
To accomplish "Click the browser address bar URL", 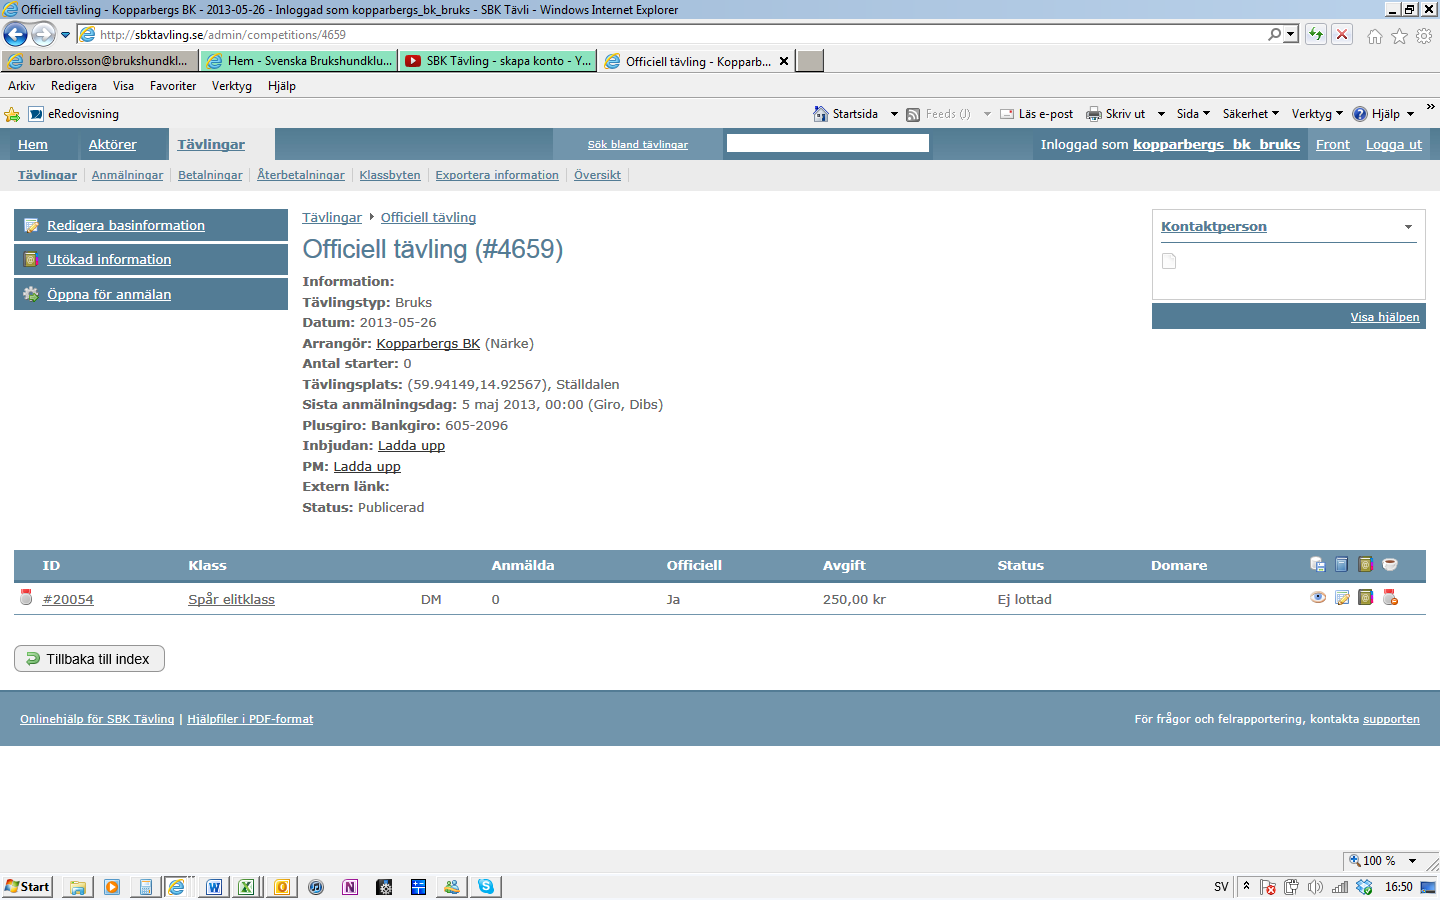I will [223, 35].
